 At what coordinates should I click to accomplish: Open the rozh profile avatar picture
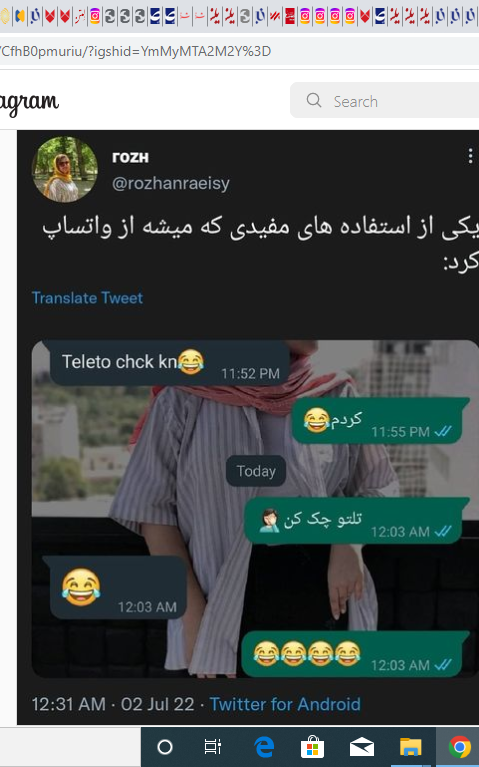click(x=65, y=169)
